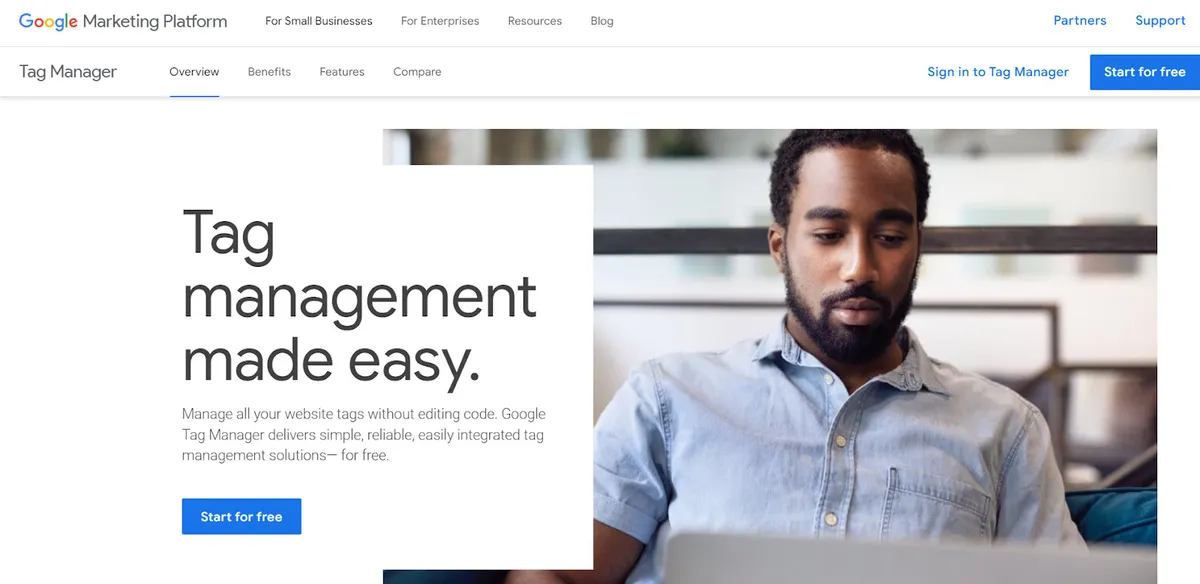Click Start for free in the header bar
The width and height of the screenshot is (1200, 584).
pos(1145,72)
